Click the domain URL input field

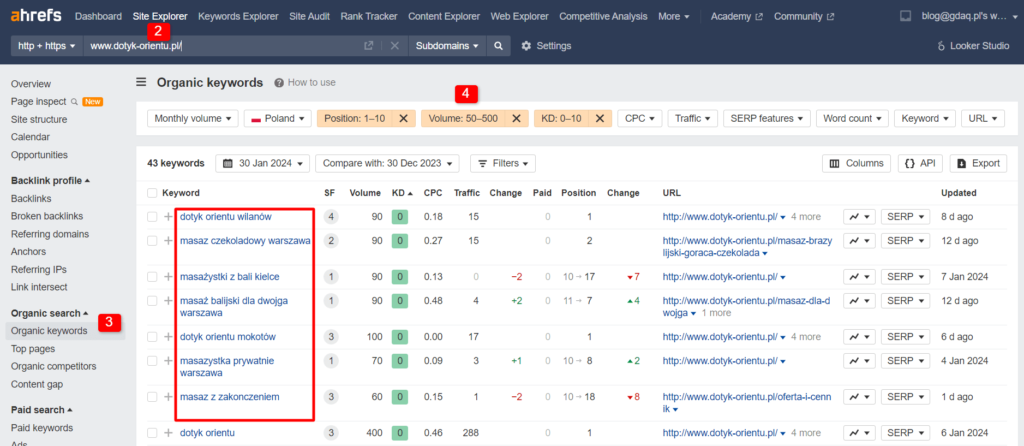pyautogui.click(x=220, y=46)
